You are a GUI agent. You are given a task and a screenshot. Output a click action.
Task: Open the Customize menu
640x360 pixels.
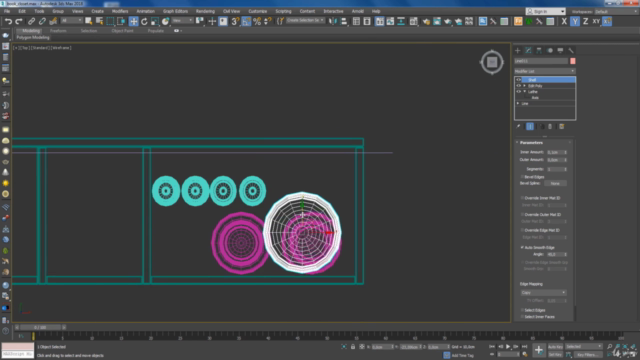pos(258,11)
